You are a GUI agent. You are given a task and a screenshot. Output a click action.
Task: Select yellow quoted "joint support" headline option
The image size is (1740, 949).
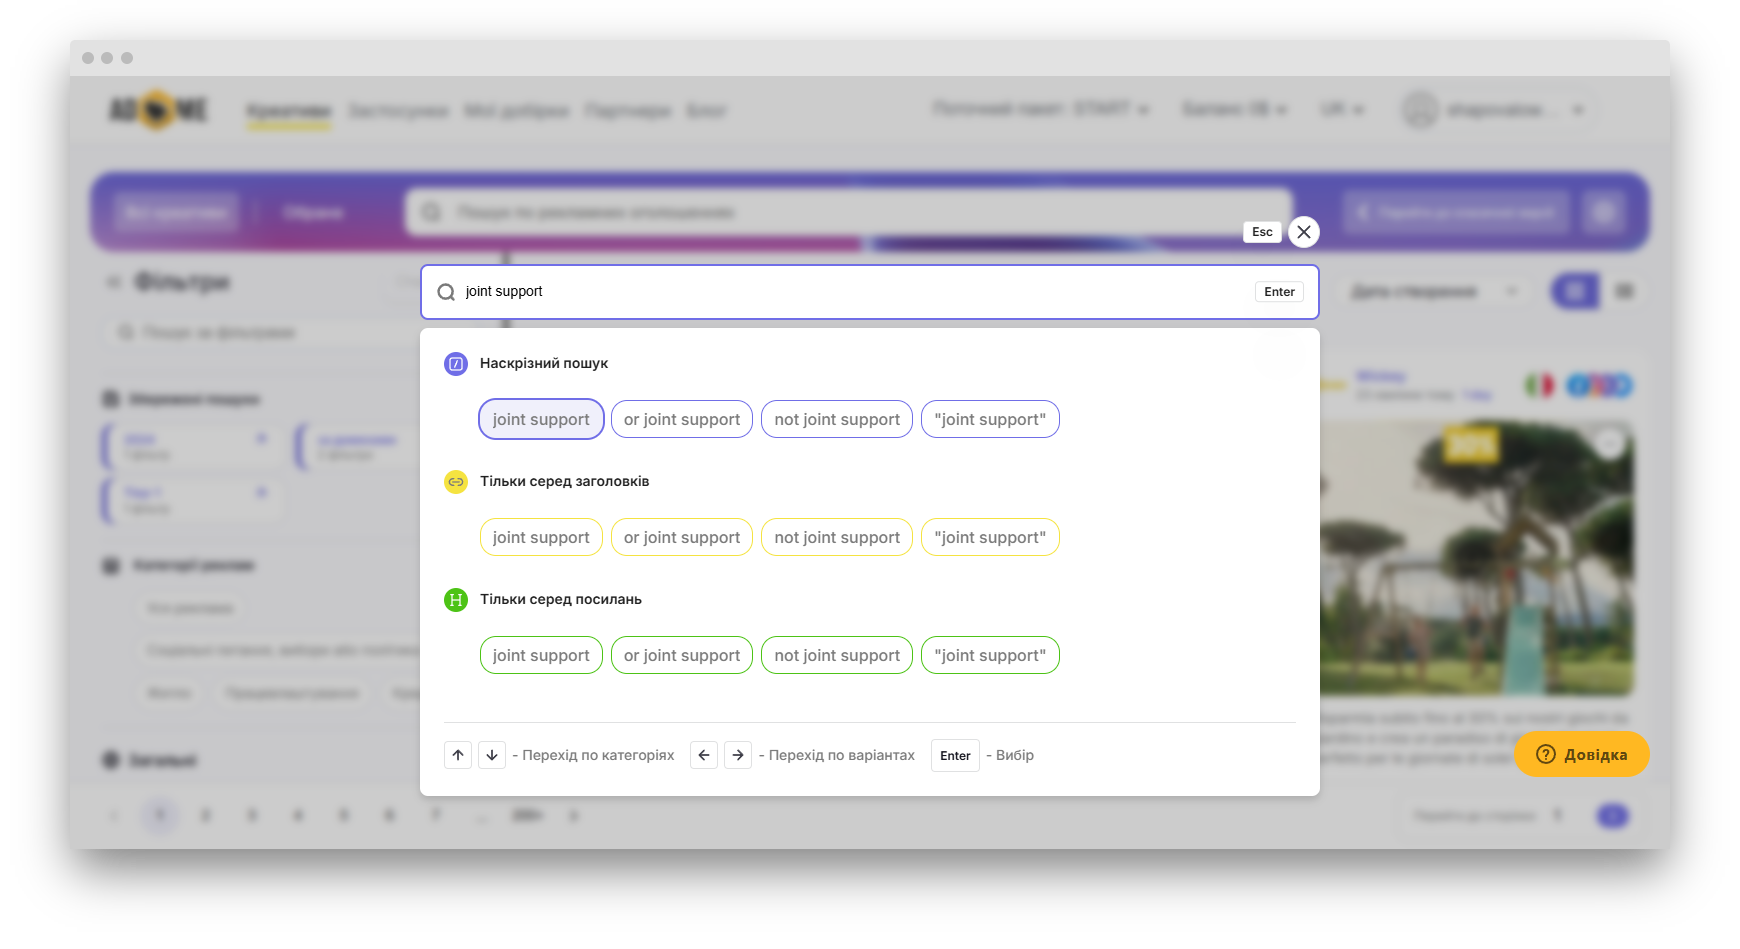(x=990, y=537)
